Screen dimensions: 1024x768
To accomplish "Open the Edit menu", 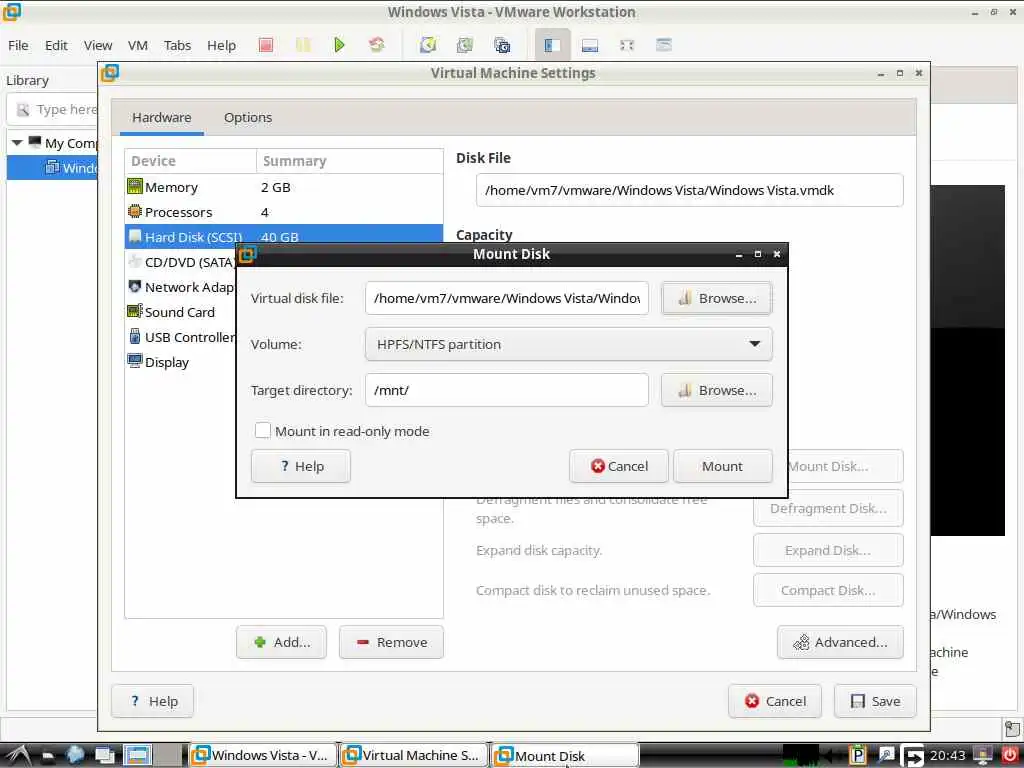I will point(56,46).
